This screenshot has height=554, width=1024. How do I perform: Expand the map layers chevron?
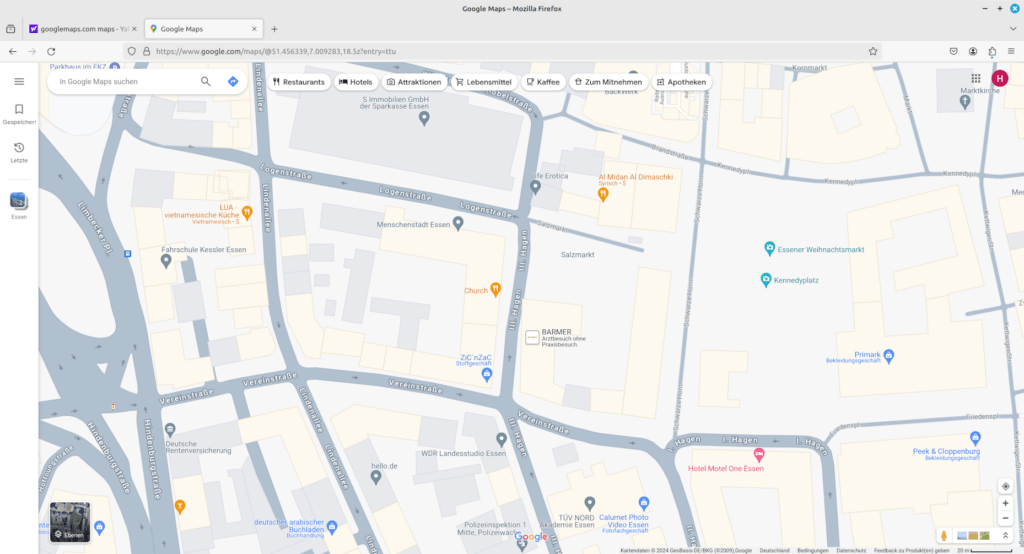click(x=1005, y=536)
